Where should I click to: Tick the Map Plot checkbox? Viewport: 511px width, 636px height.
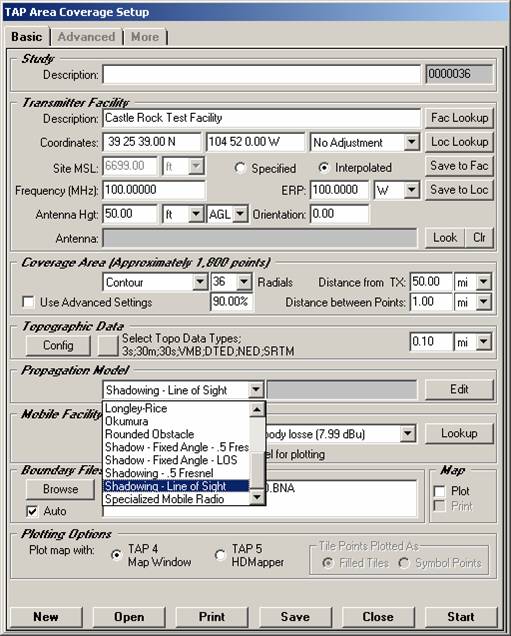[440, 491]
